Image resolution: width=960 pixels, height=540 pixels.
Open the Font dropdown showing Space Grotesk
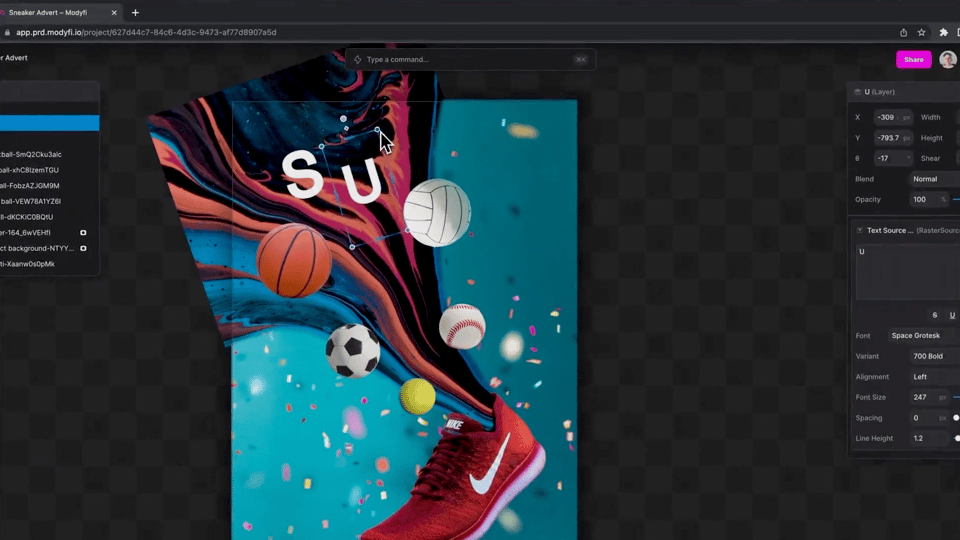[924, 336]
